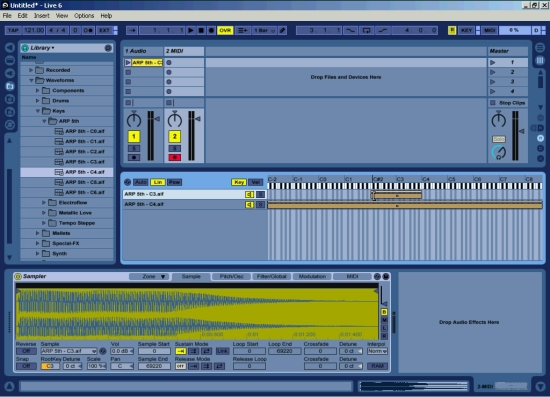Click the Master volume fader
Screen dimensions: 550x397
521,131
